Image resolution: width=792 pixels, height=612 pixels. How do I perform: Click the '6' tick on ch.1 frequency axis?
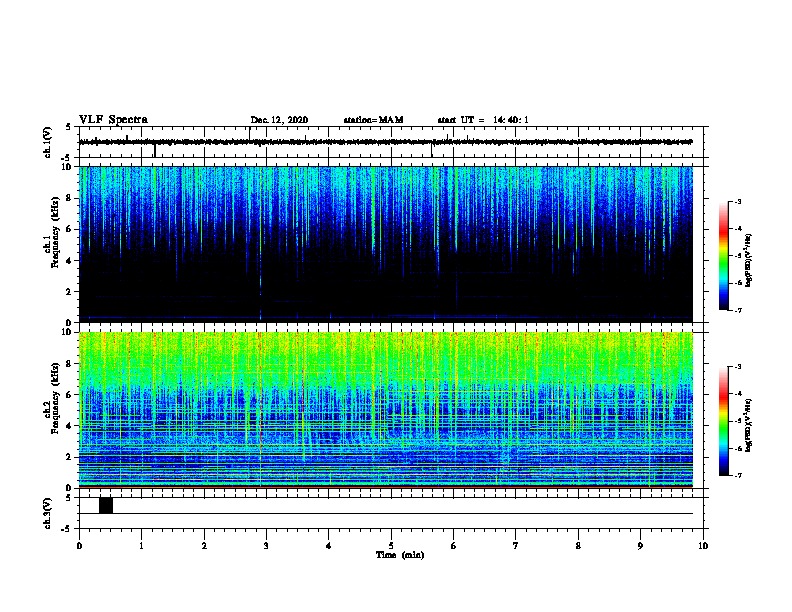[x=69, y=230]
